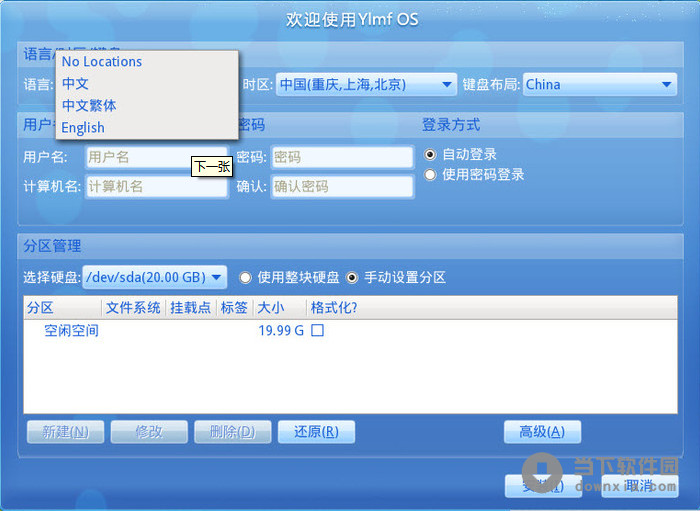The width and height of the screenshot is (700, 511).
Task: Select 使用密码登录 password login option
Action: (431, 175)
